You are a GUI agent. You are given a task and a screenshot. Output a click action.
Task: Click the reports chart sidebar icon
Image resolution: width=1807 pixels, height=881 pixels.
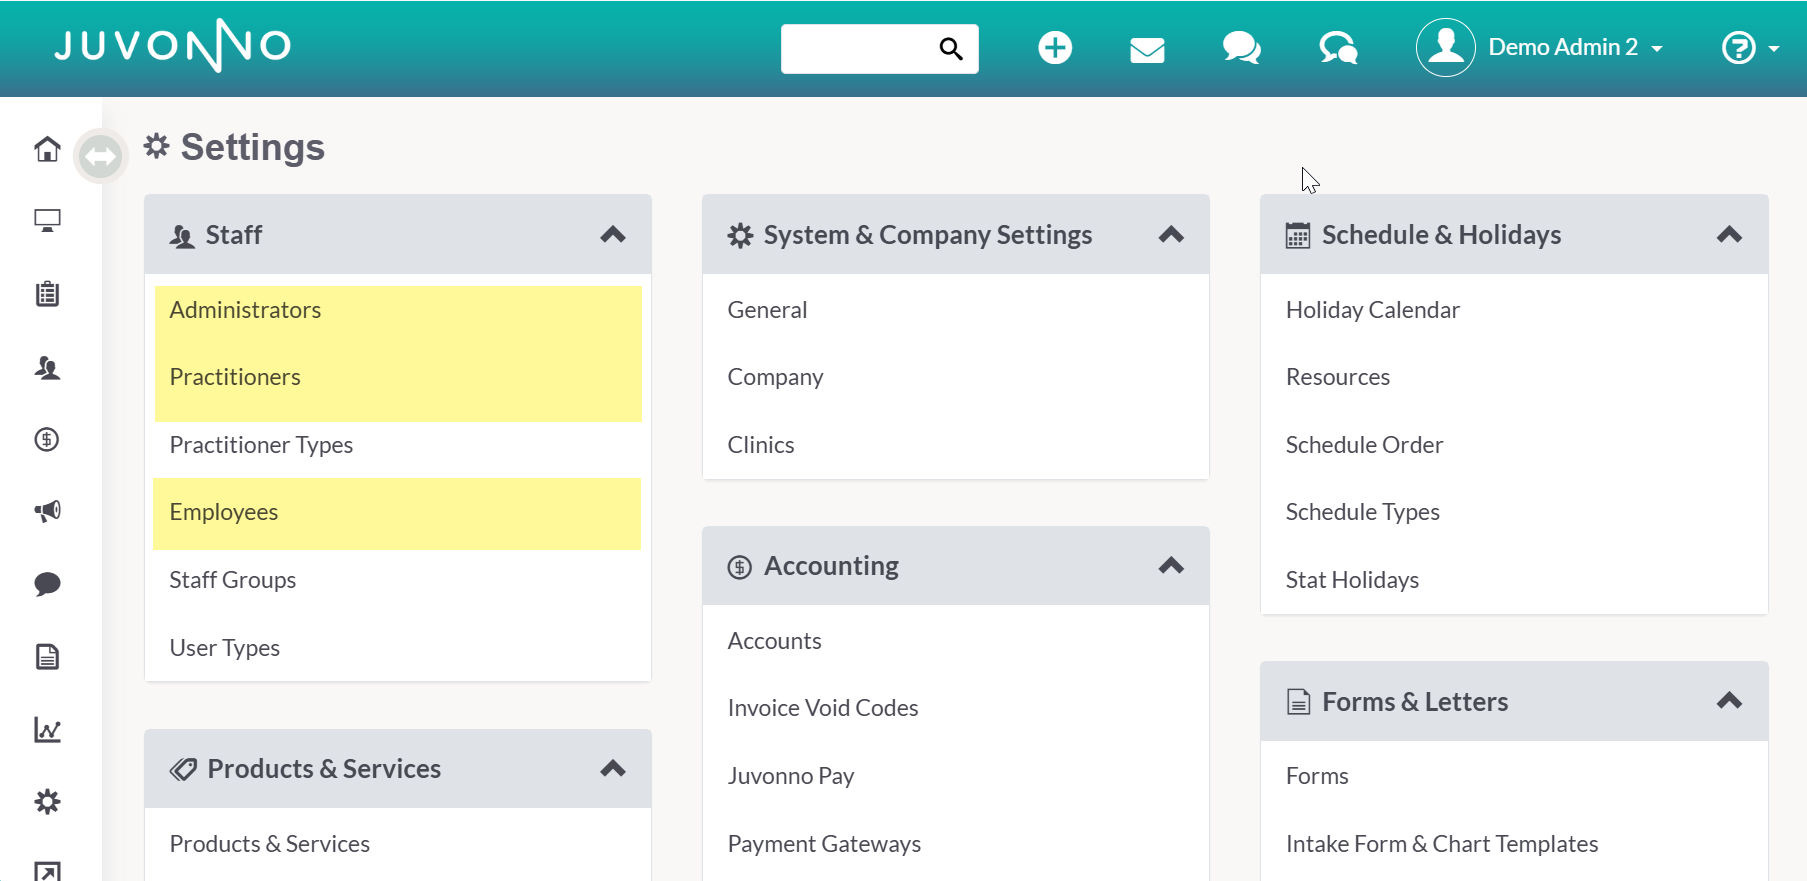[47, 729]
